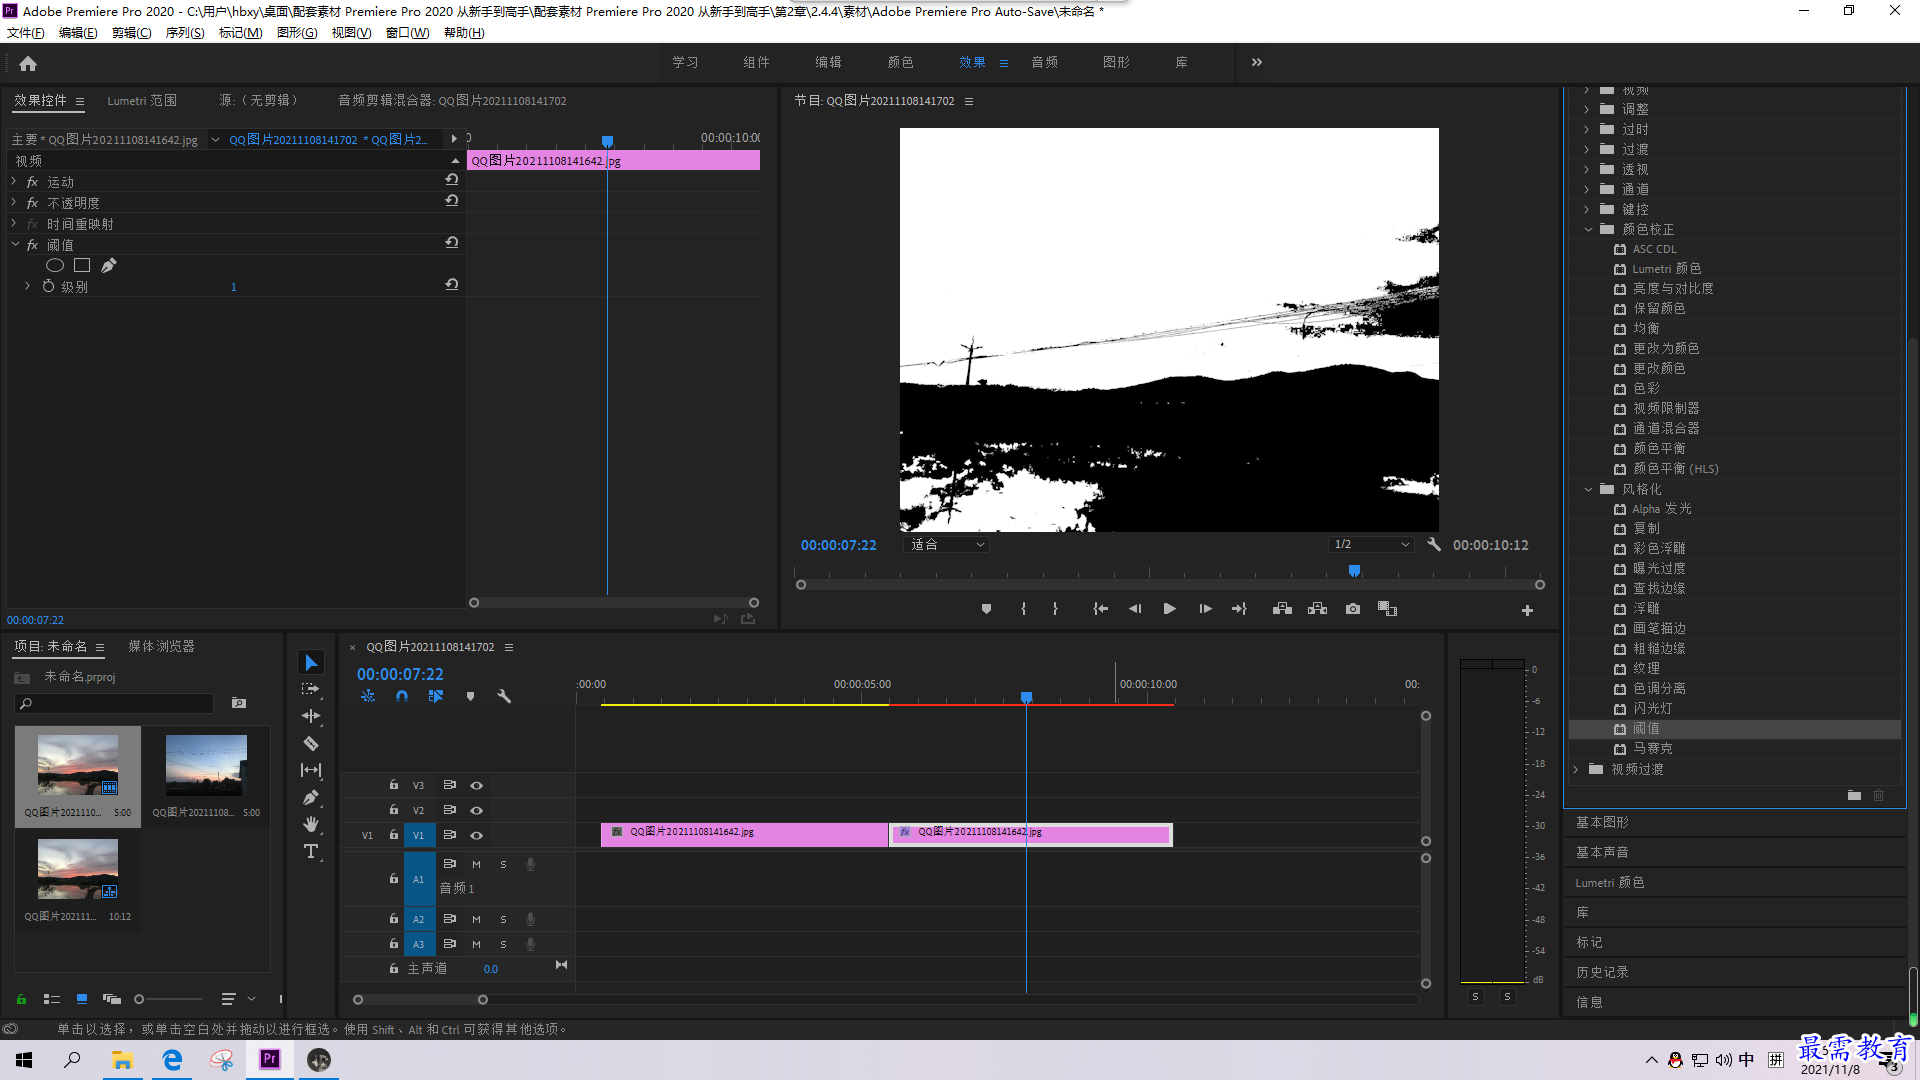The width and height of the screenshot is (1920, 1080).
Task: Switch to the 音频 workspace tab
Action: pos(1044,62)
